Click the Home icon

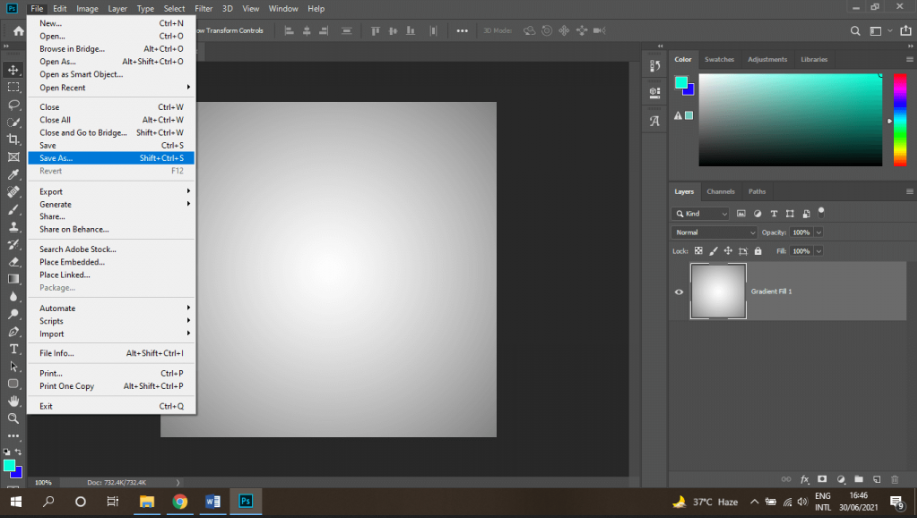pos(19,31)
